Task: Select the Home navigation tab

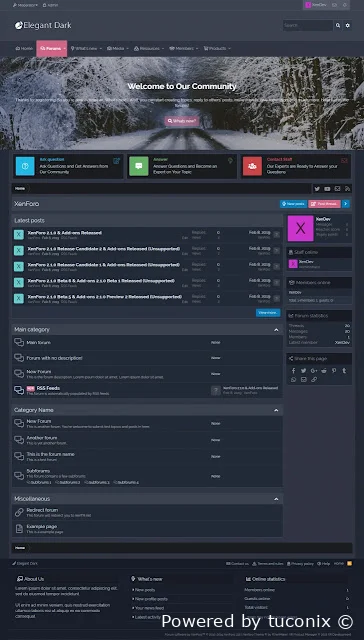Action: 24,49
